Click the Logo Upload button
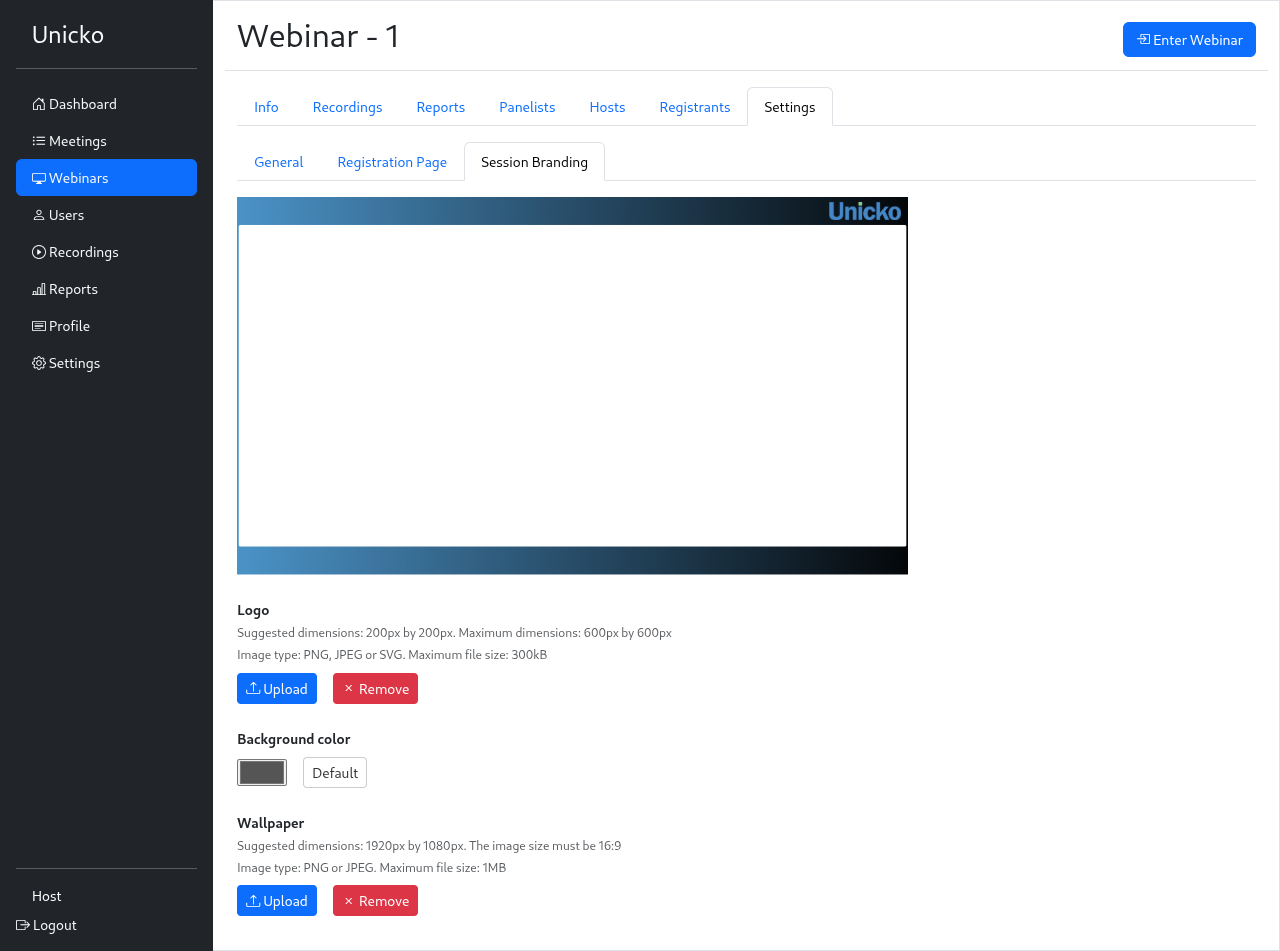 [x=277, y=689]
